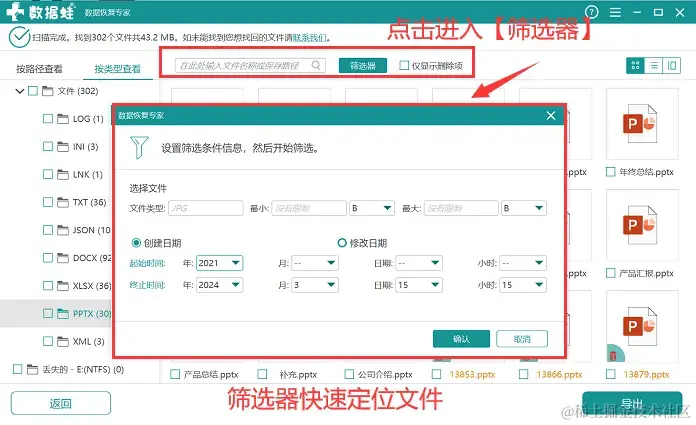This screenshot has height=425, width=696.
Task: Click the TXT folder icon
Action: [63, 202]
